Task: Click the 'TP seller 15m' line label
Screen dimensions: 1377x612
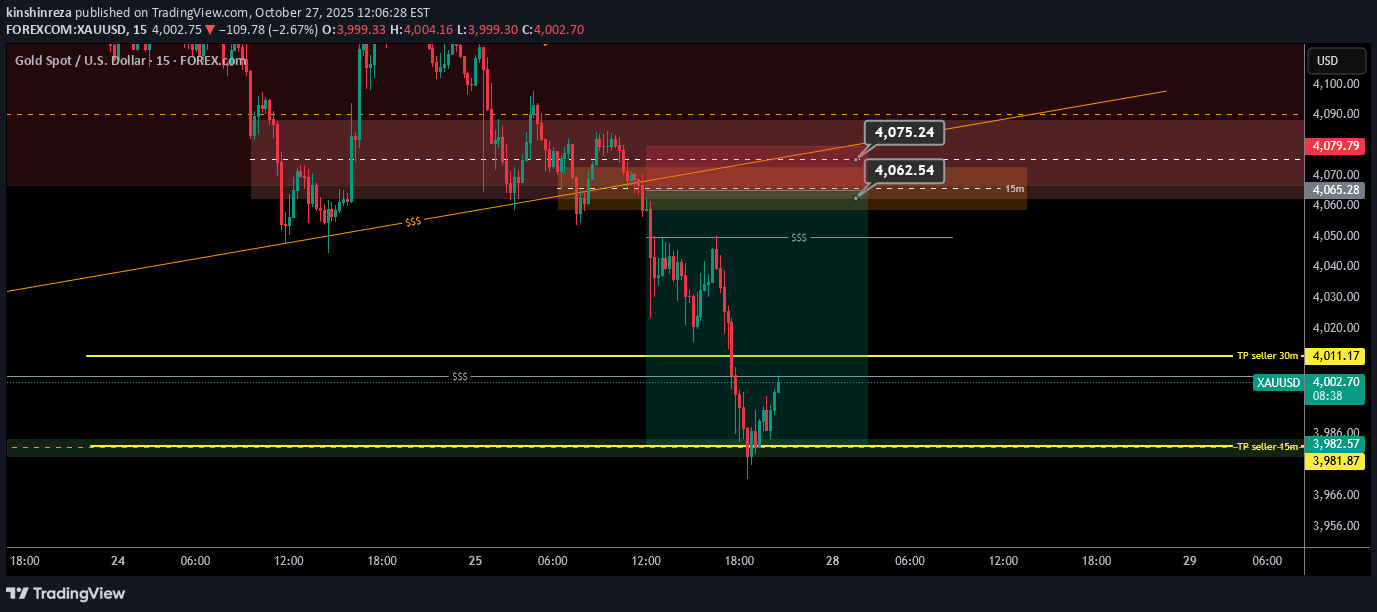Action: point(1267,446)
